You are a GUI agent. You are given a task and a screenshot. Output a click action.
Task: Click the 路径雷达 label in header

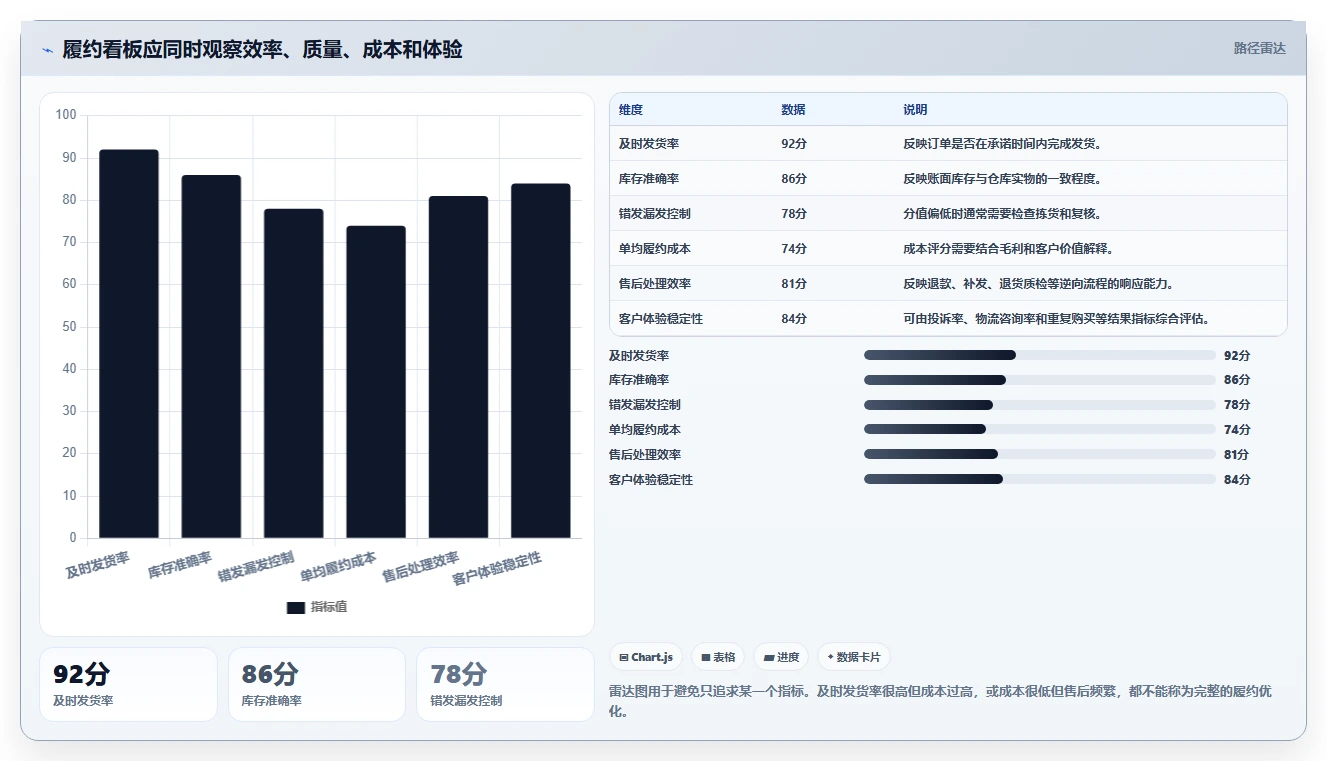pos(1259,48)
